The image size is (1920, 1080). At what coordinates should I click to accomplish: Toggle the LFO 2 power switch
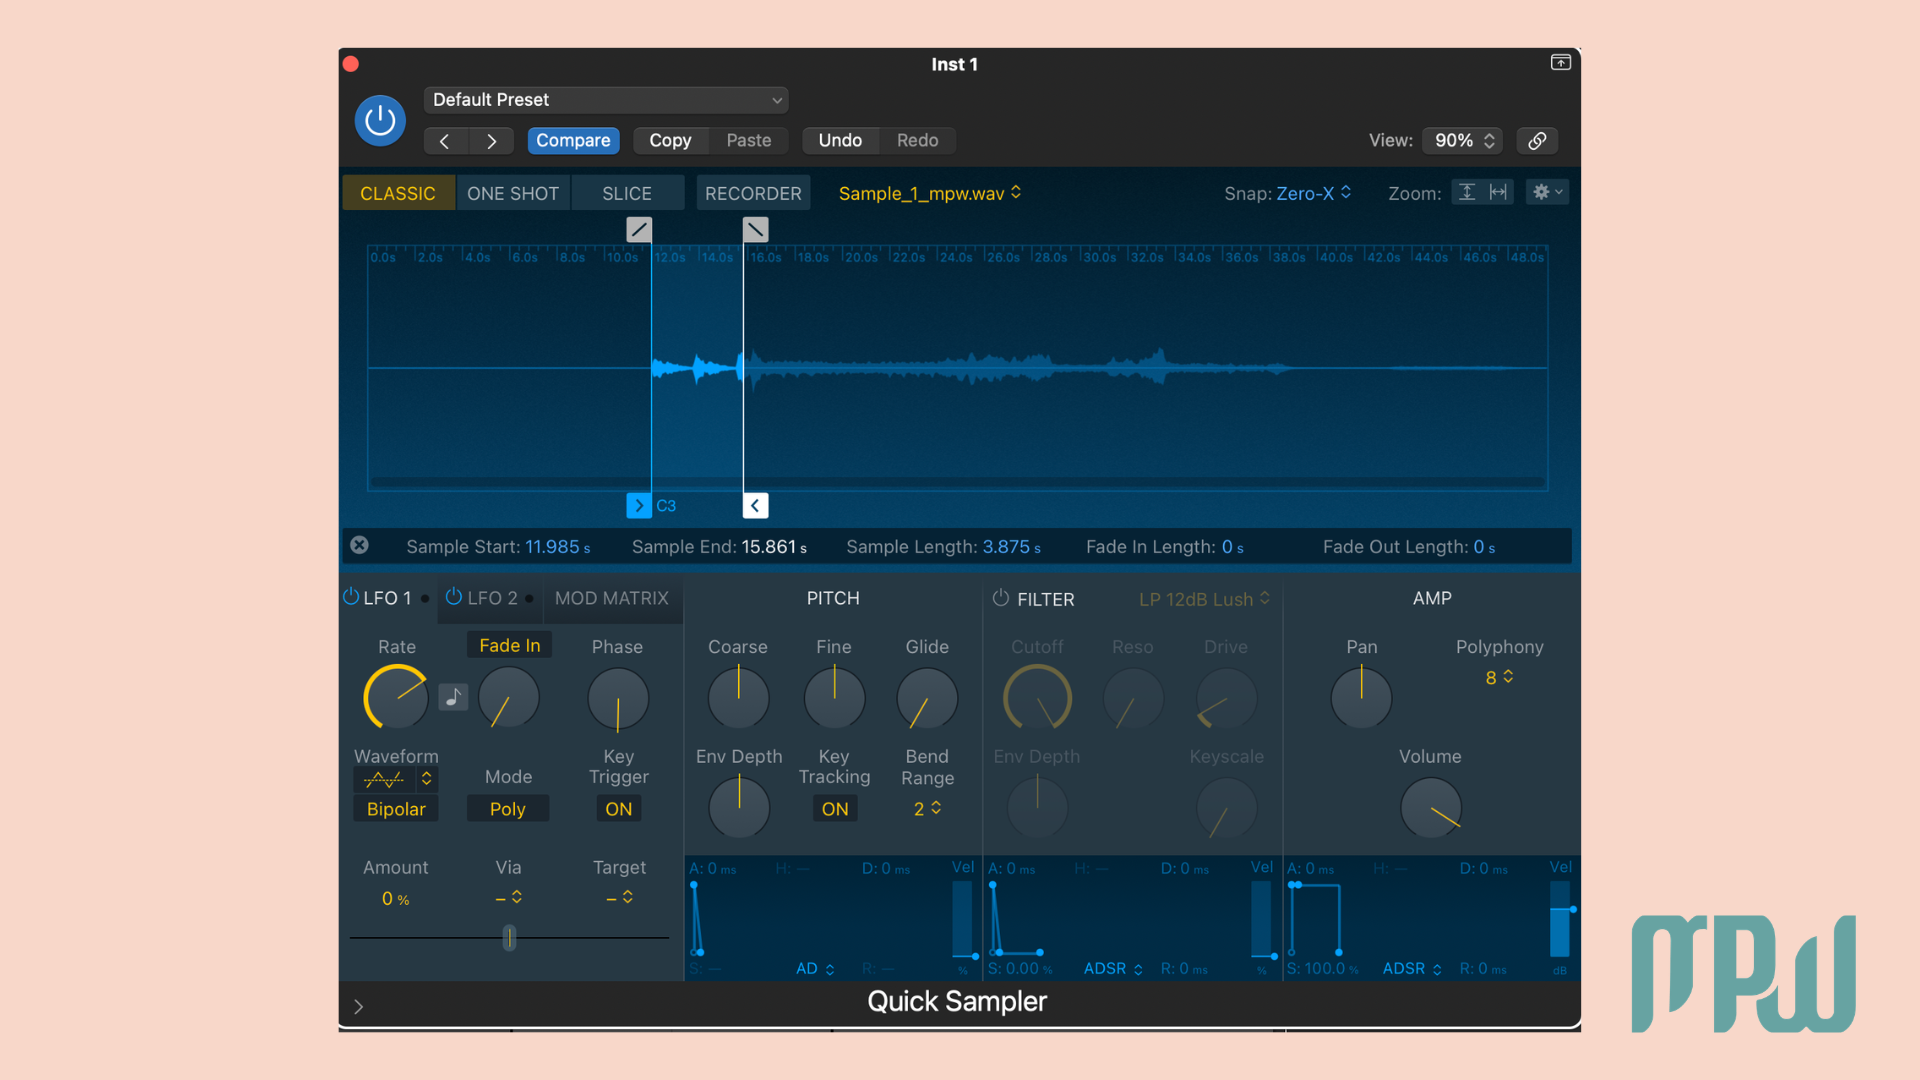coord(454,597)
